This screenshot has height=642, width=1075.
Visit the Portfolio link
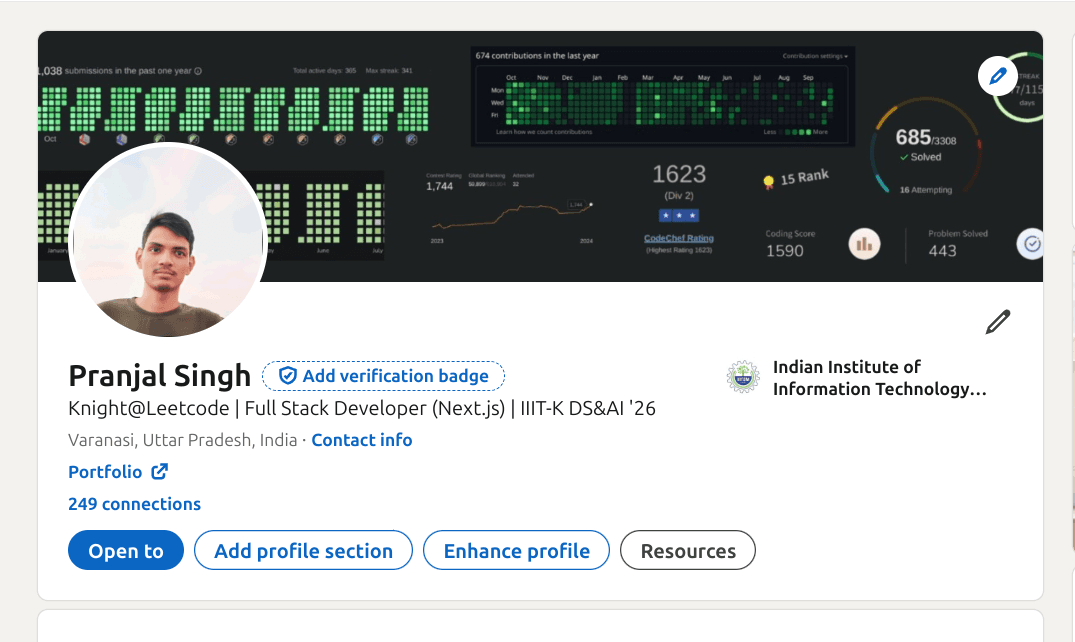click(x=118, y=472)
